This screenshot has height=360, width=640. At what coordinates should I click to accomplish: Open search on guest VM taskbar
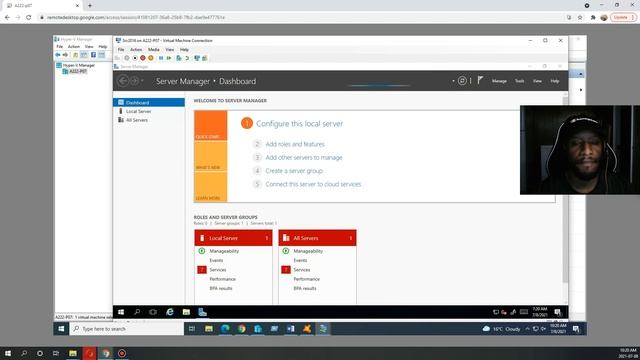click(x=137, y=312)
